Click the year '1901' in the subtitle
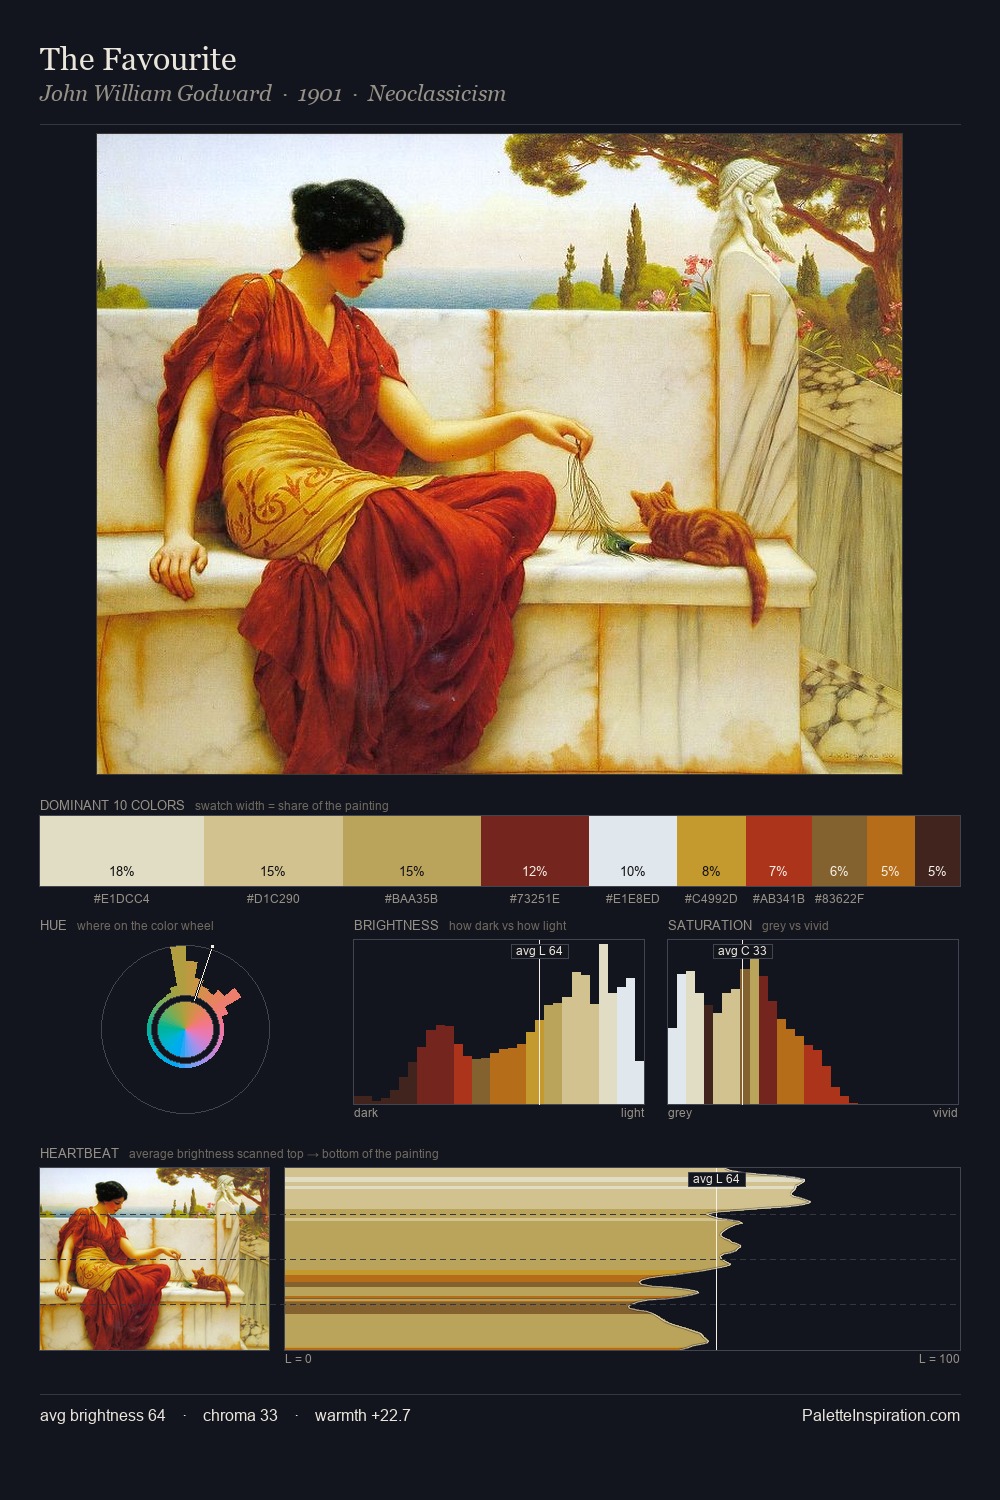Screen dimensions: 1000x1500 tap(320, 94)
